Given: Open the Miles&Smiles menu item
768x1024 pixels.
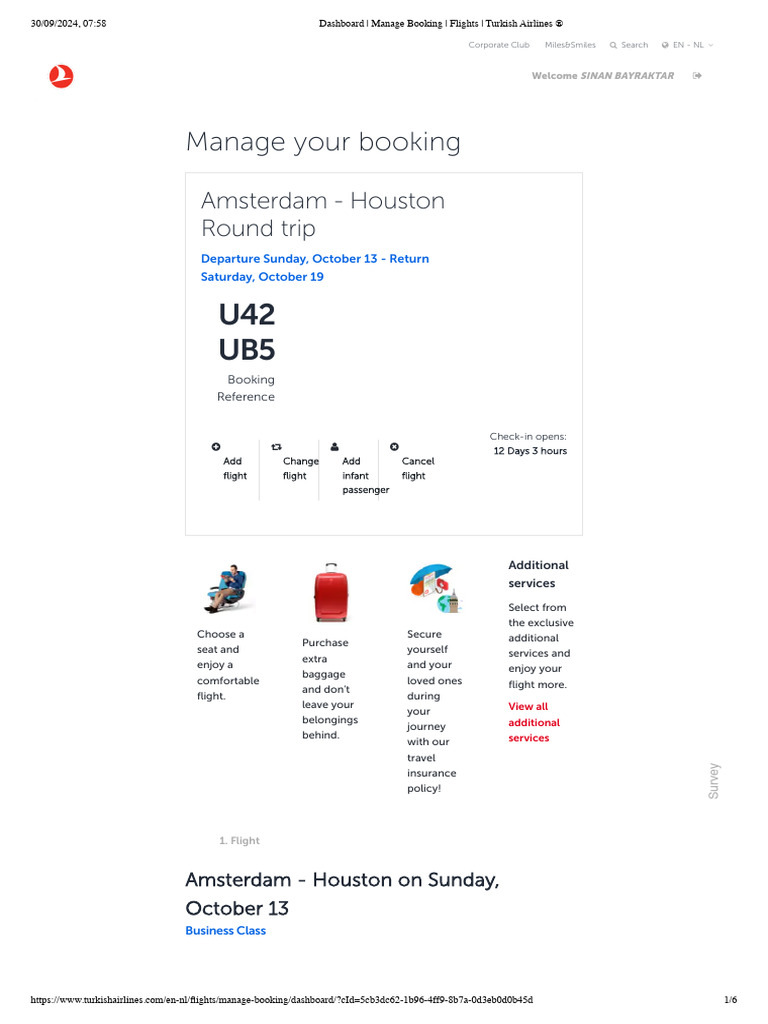Looking at the screenshot, I should [570, 45].
